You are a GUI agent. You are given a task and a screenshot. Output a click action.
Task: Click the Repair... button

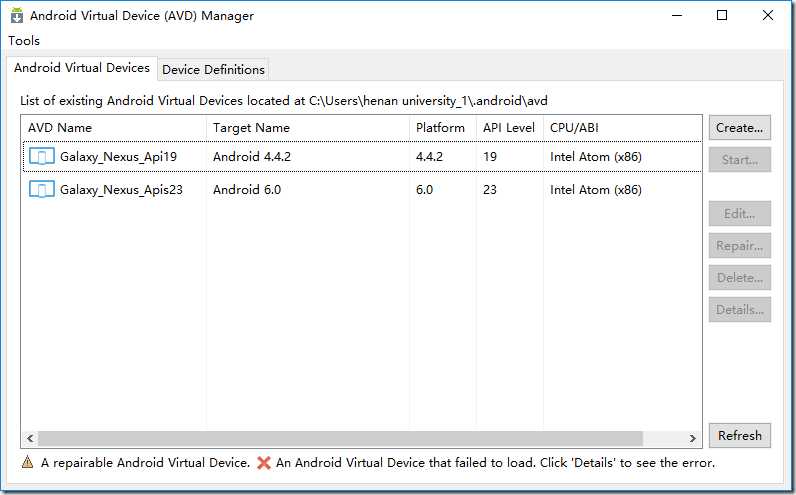[x=740, y=245]
